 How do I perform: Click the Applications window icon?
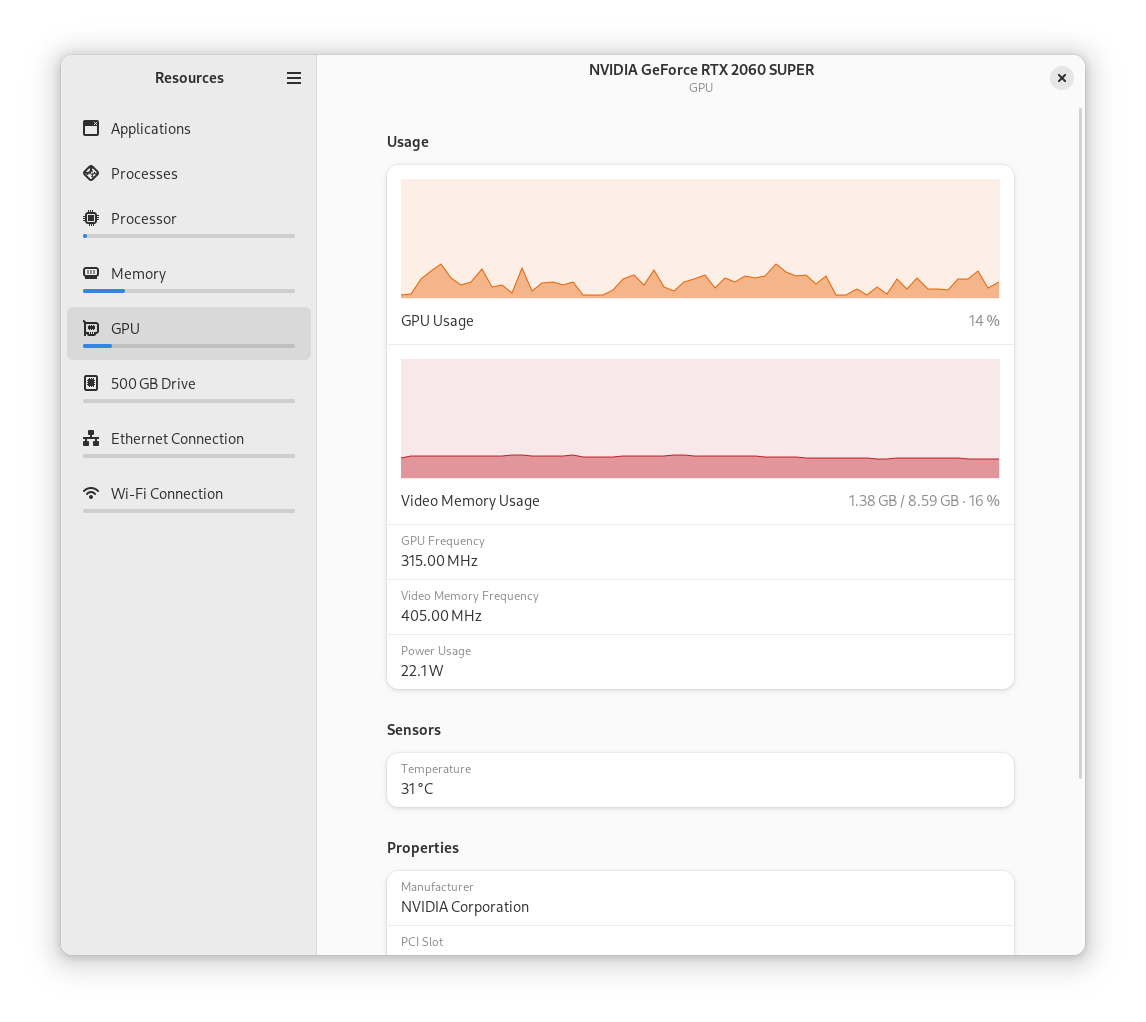pos(91,128)
